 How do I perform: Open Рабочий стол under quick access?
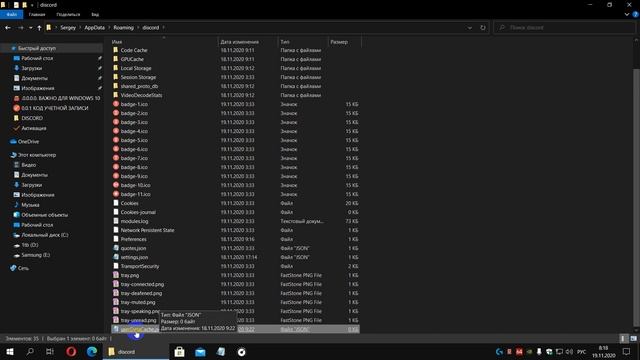[x=37, y=58]
